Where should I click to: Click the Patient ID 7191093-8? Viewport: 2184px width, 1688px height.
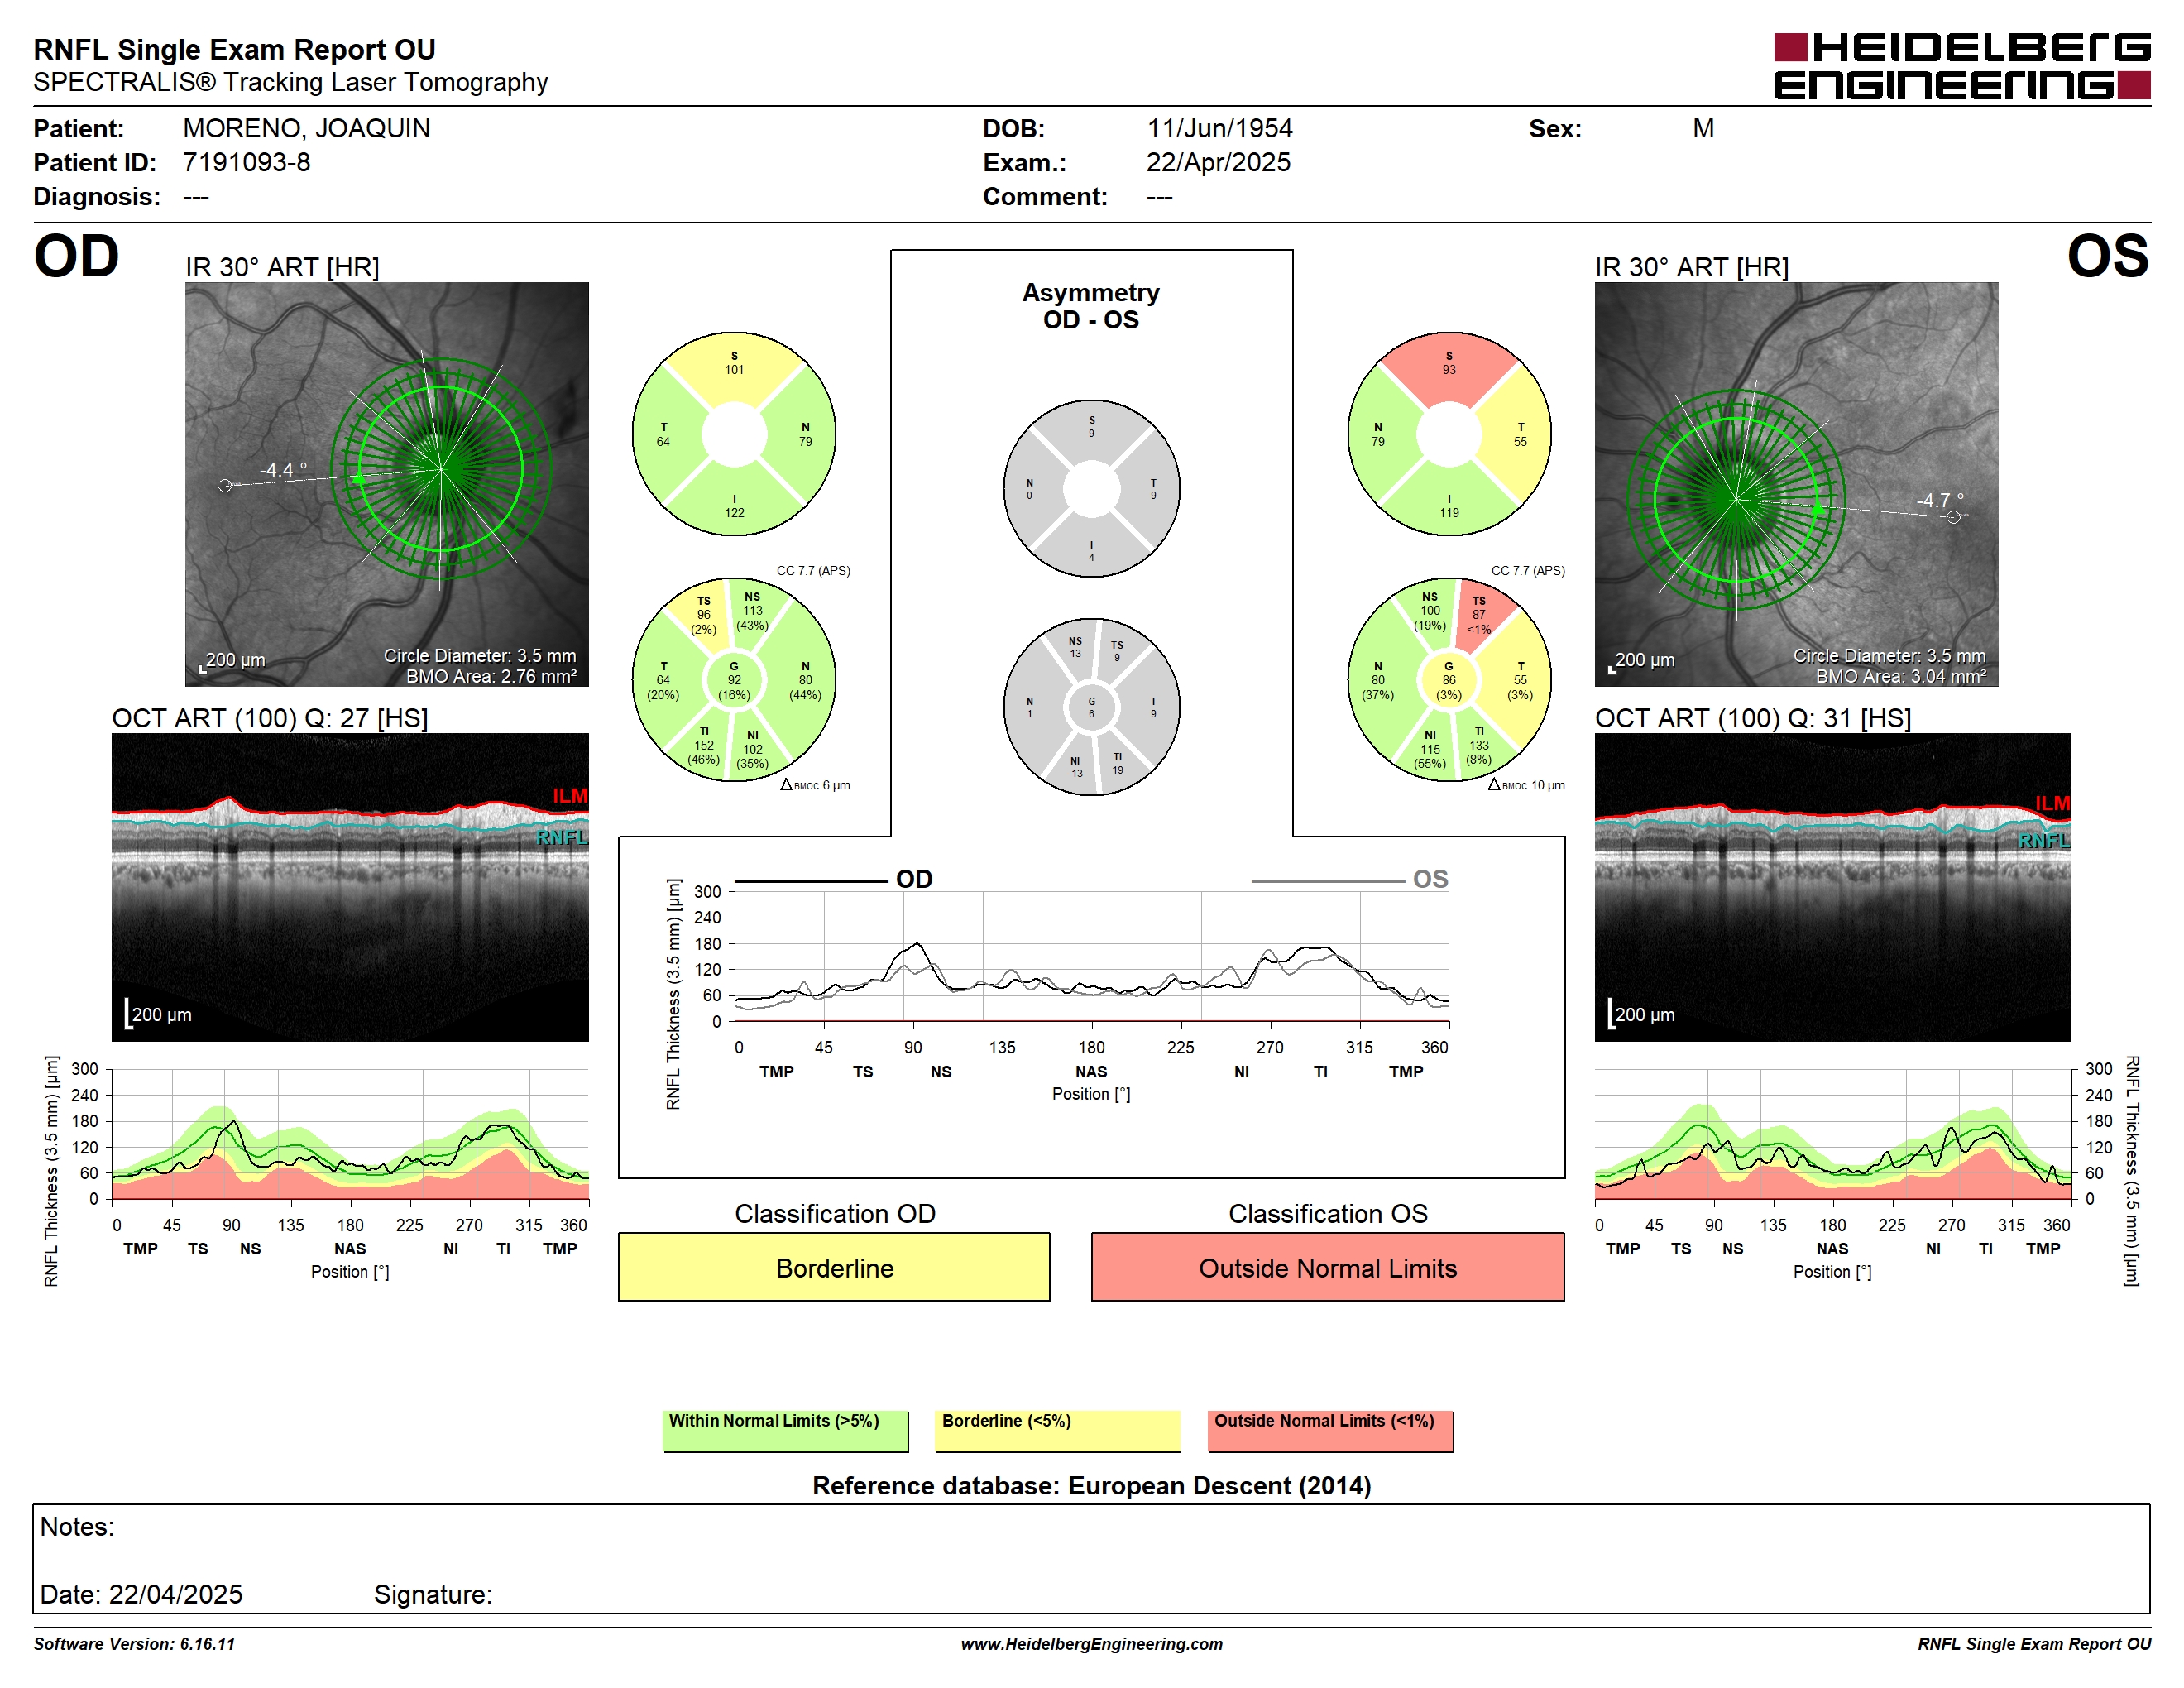tap(246, 162)
